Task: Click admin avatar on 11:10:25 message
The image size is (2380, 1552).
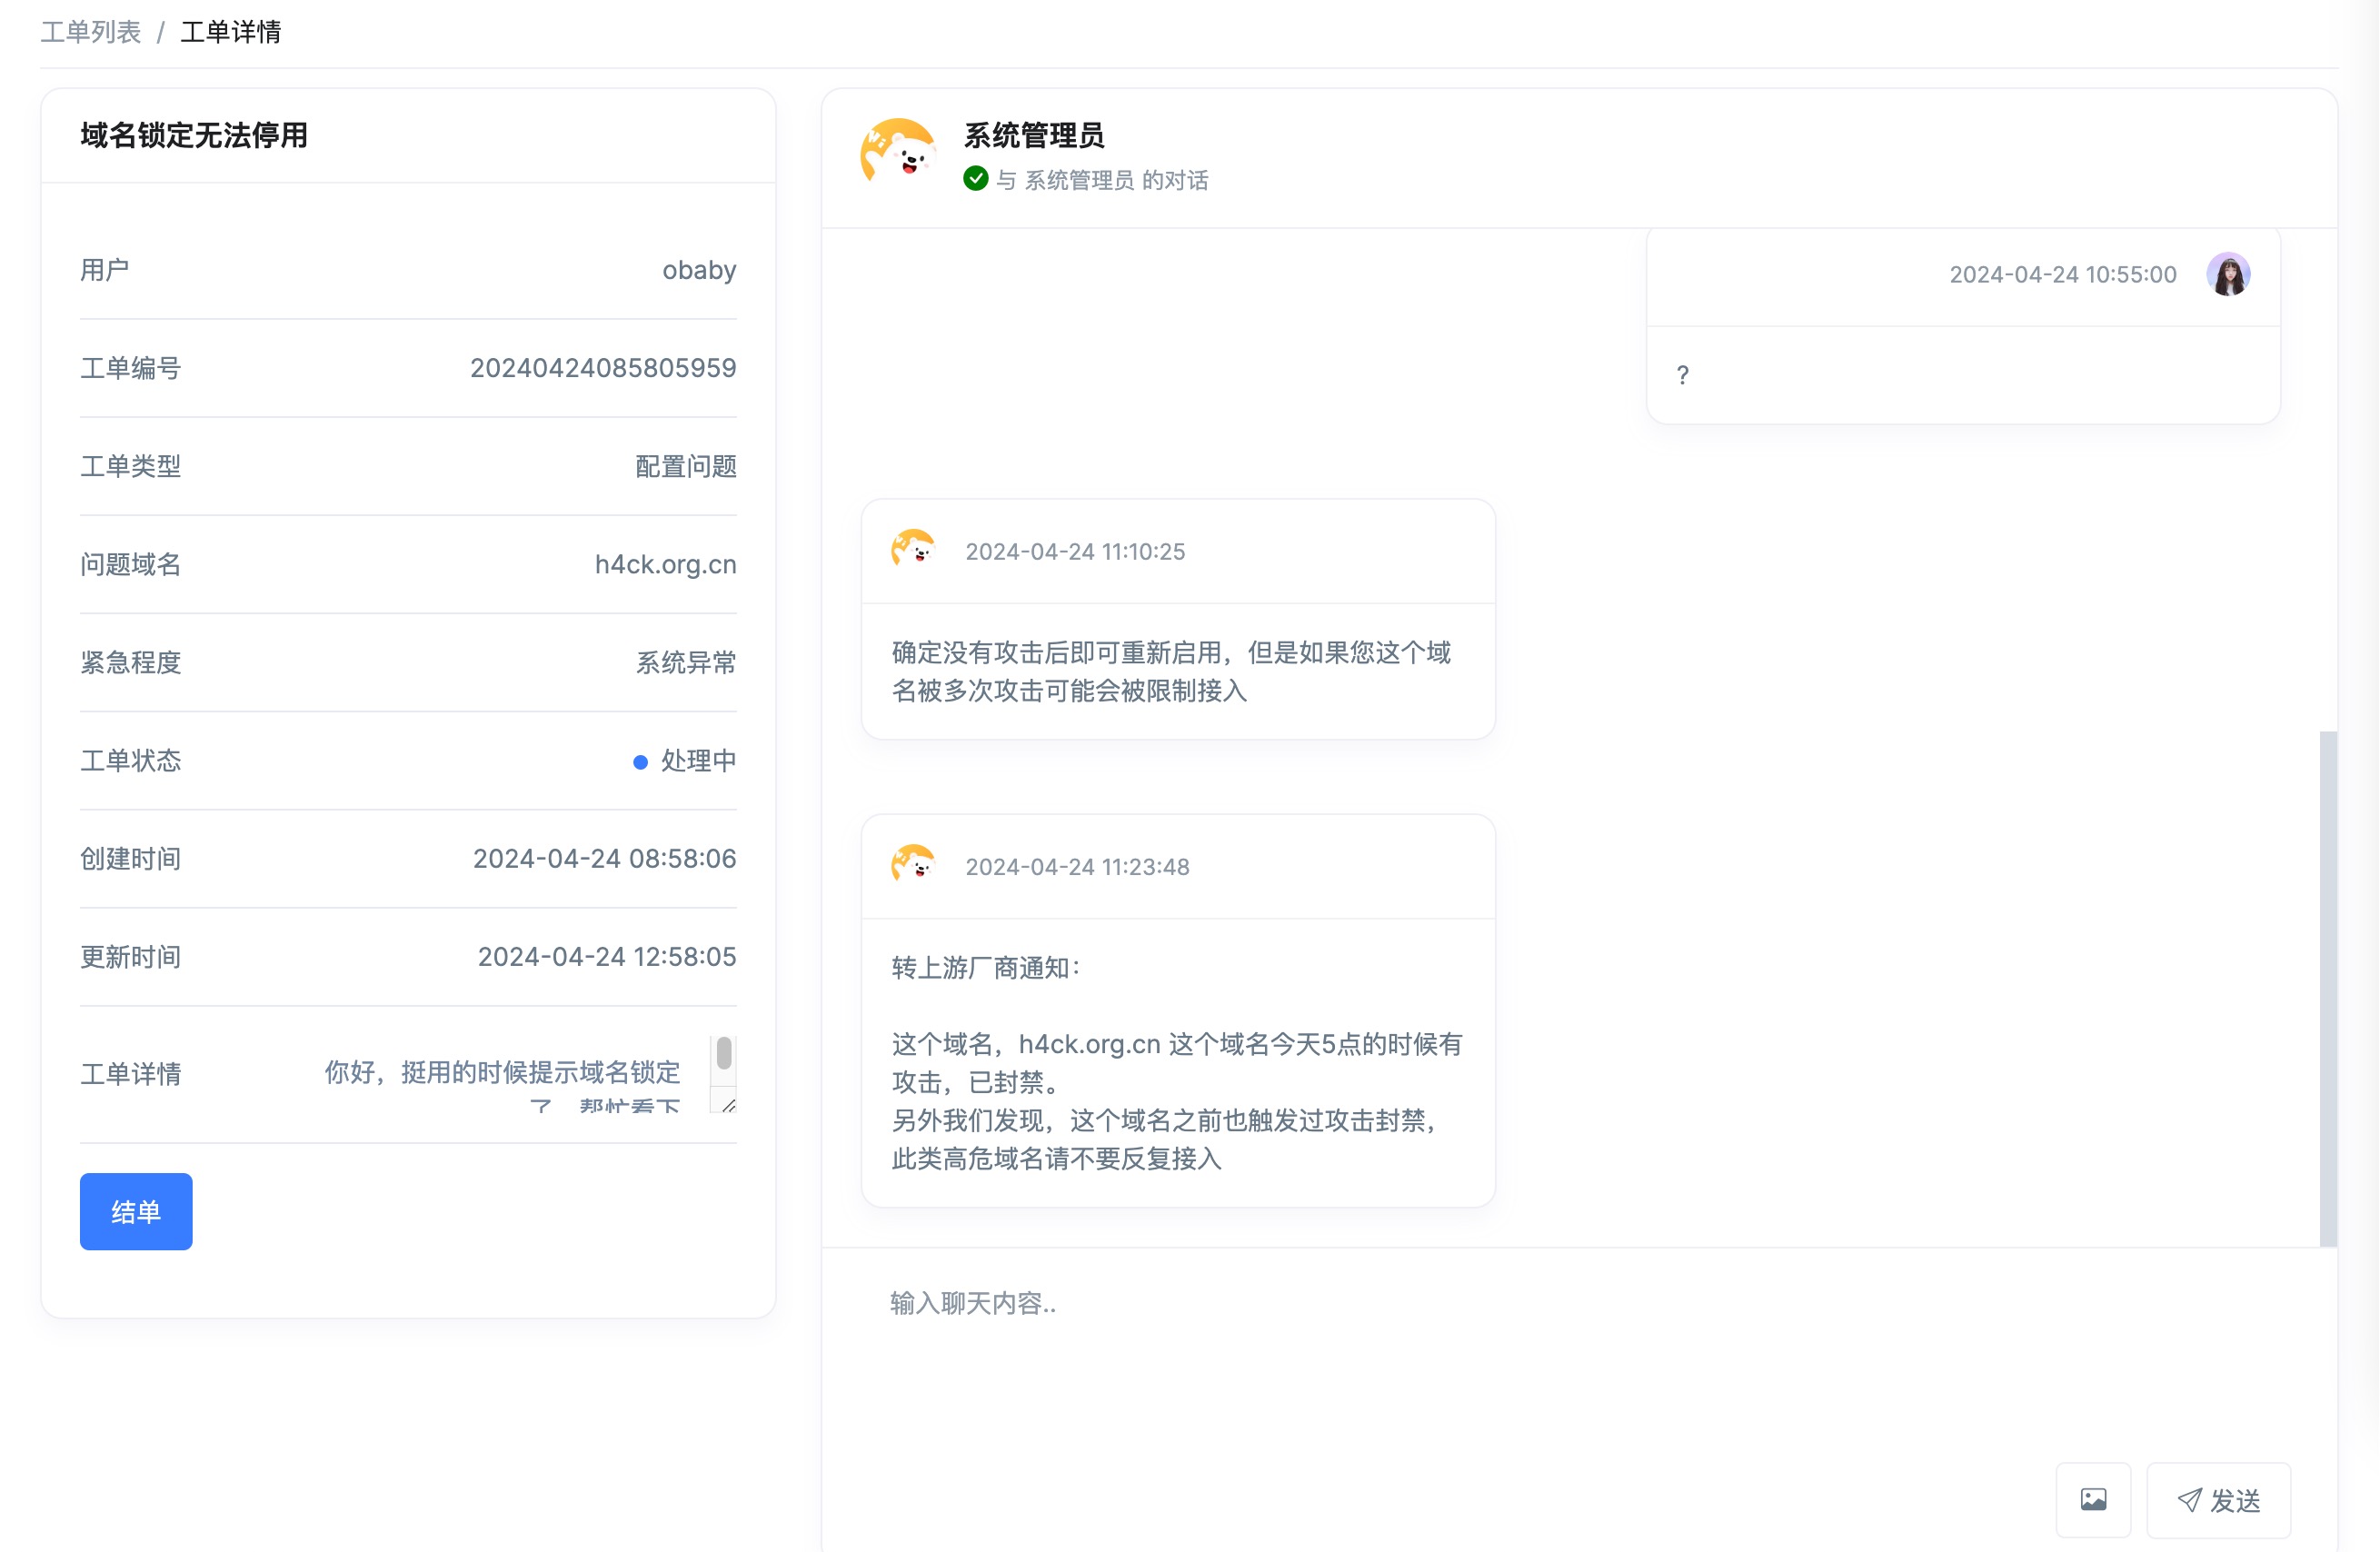Action: tap(912, 550)
